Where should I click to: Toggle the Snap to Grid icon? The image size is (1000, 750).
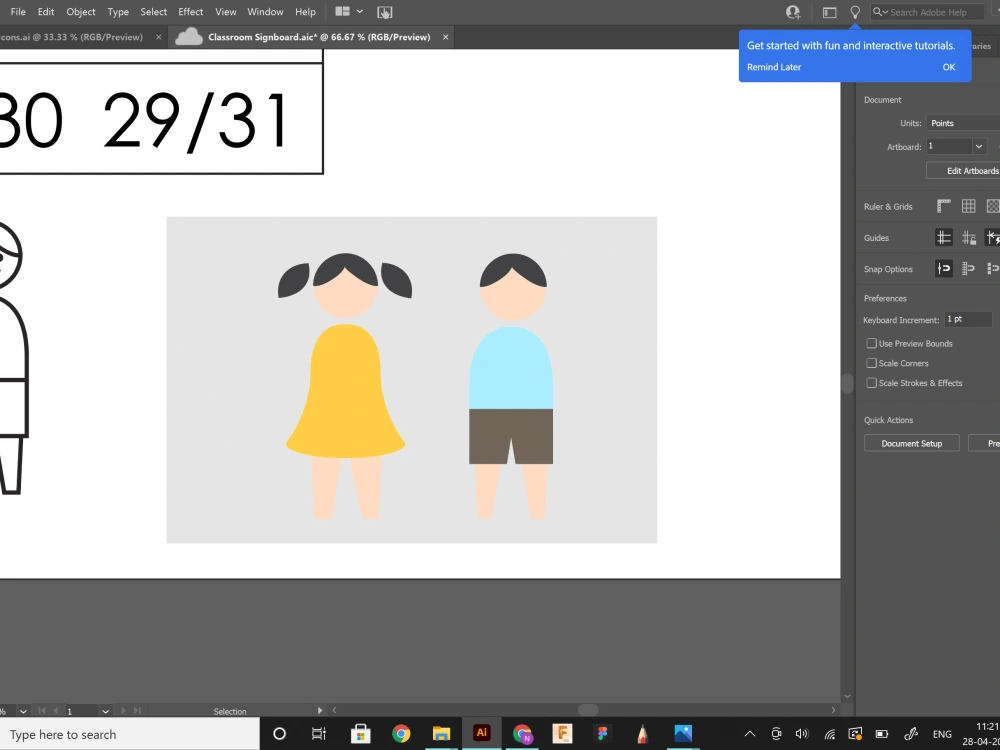[968, 268]
